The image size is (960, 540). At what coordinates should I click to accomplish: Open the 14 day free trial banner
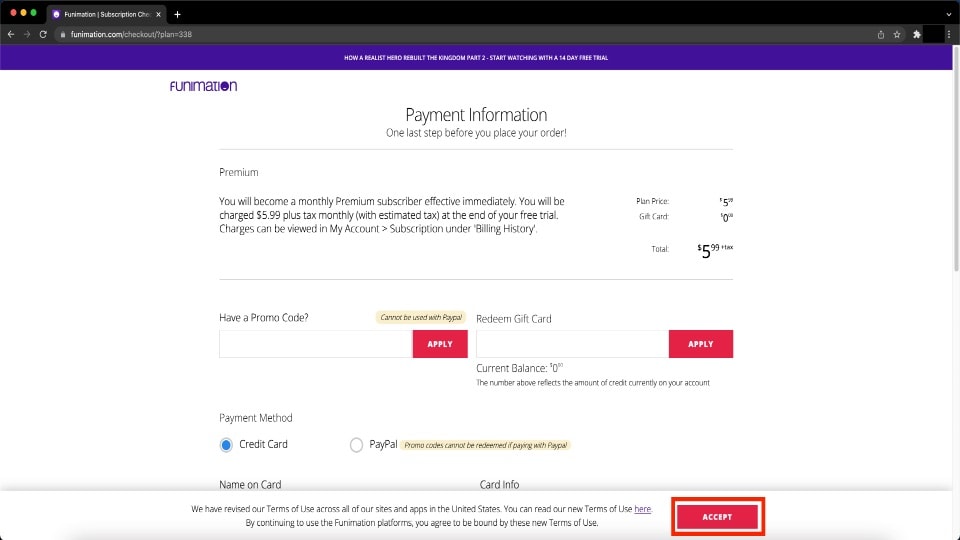click(x=476, y=58)
